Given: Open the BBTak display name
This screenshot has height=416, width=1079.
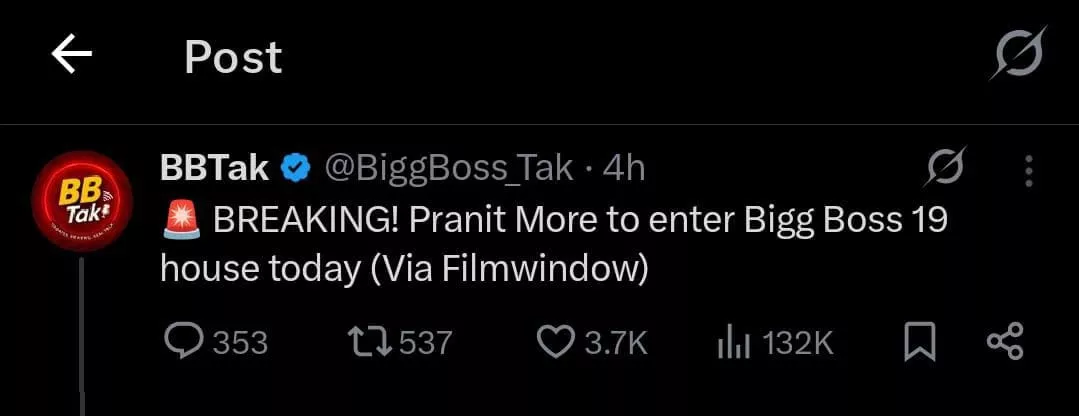Looking at the screenshot, I should coord(214,169).
